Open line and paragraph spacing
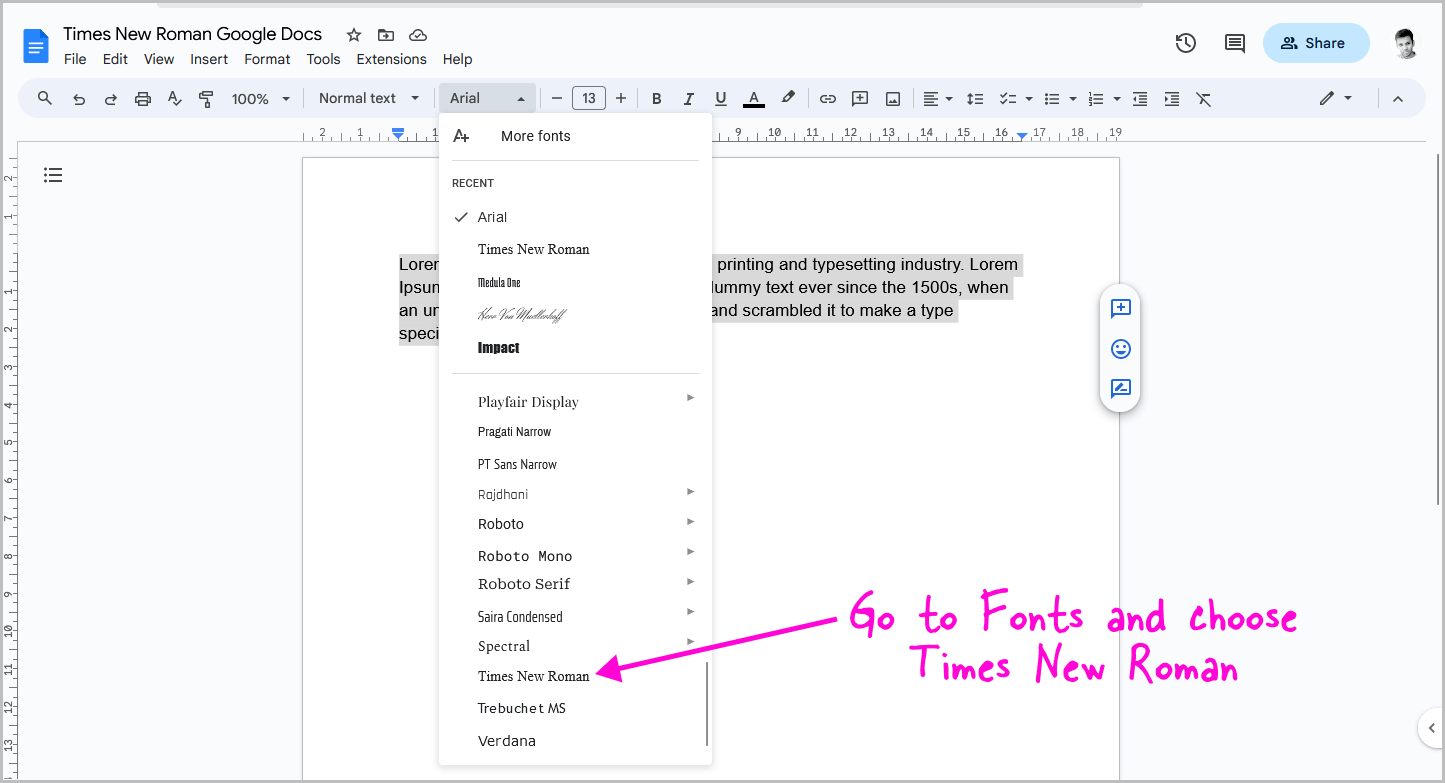Image resolution: width=1445 pixels, height=783 pixels. point(975,98)
